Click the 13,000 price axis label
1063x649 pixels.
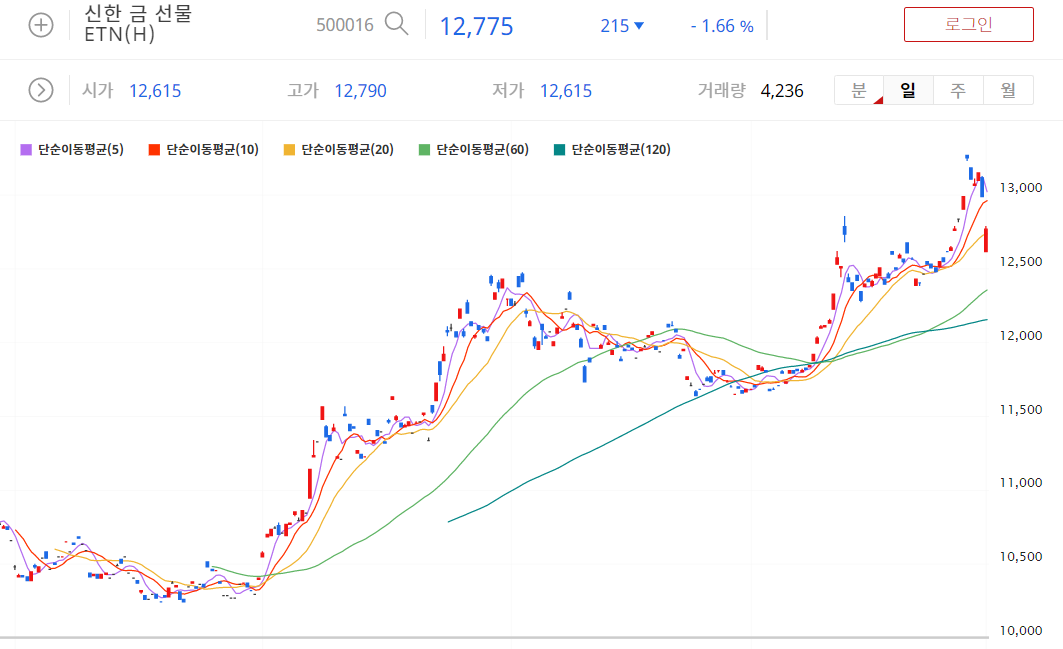(x=1021, y=188)
